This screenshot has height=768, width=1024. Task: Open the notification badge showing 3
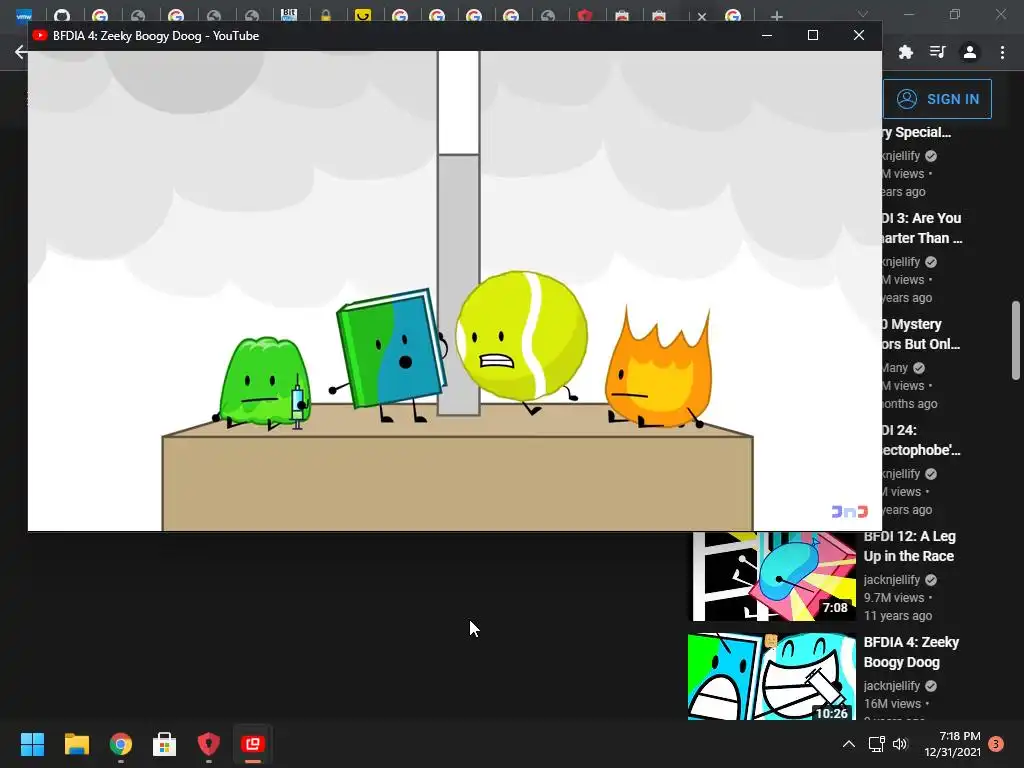click(x=996, y=744)
